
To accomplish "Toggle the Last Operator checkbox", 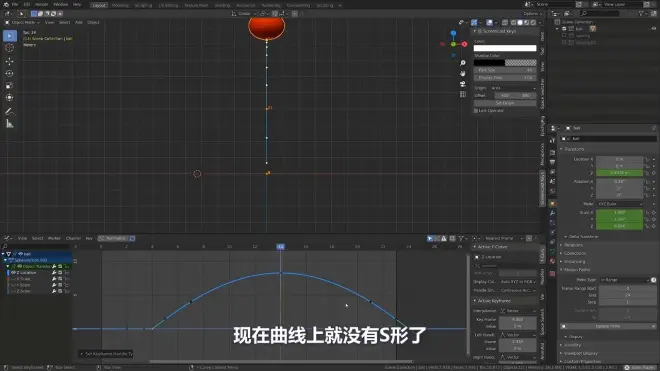I will click(476, 111).
